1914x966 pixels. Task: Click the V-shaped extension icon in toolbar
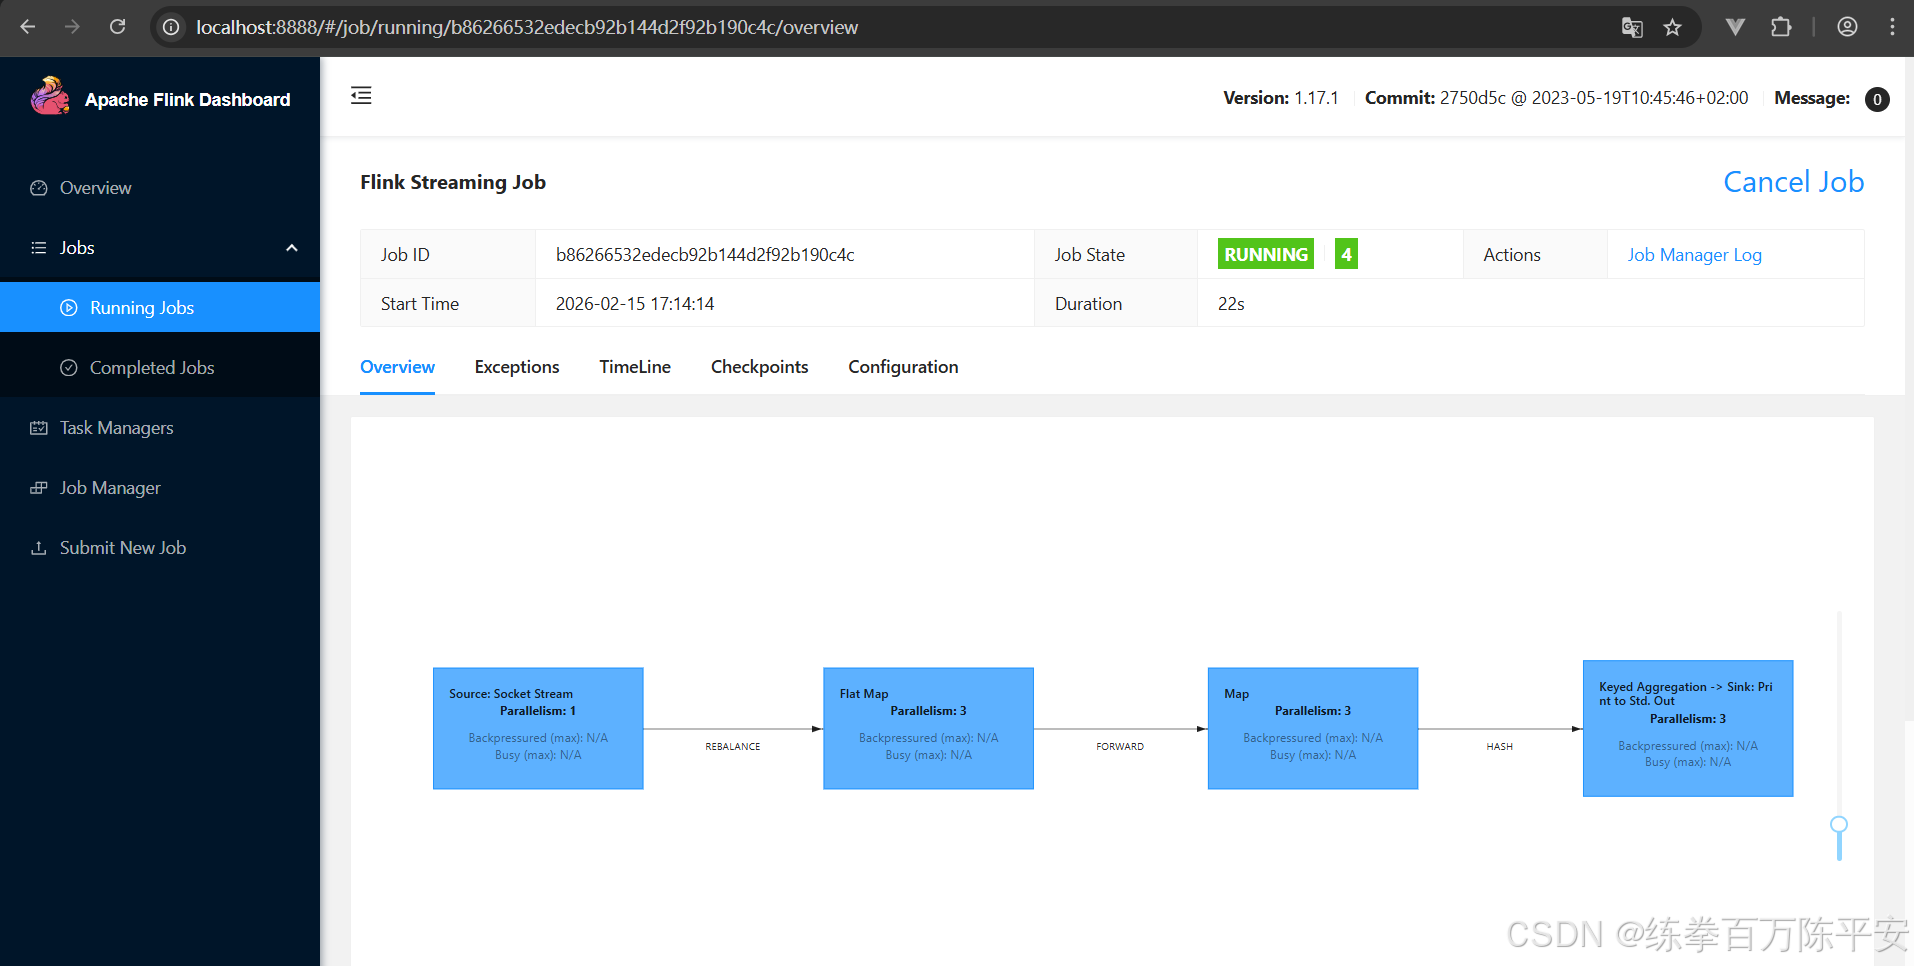pos(1736,27)
